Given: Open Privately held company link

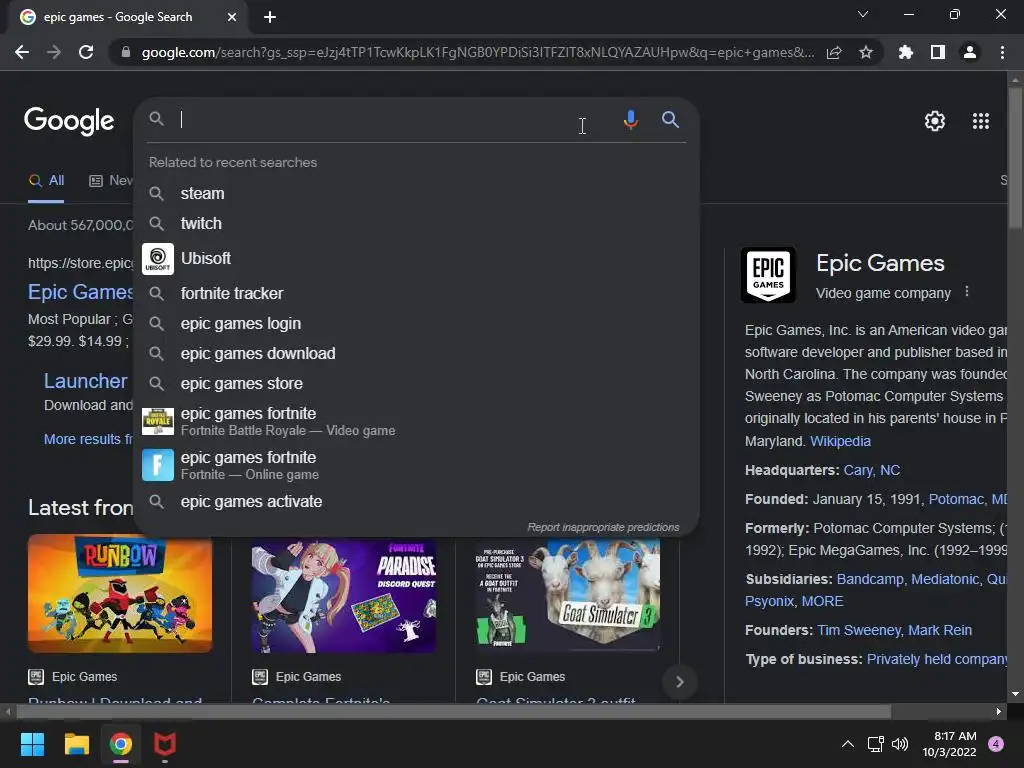Looking at the screenshot, I should click(936, 660).
